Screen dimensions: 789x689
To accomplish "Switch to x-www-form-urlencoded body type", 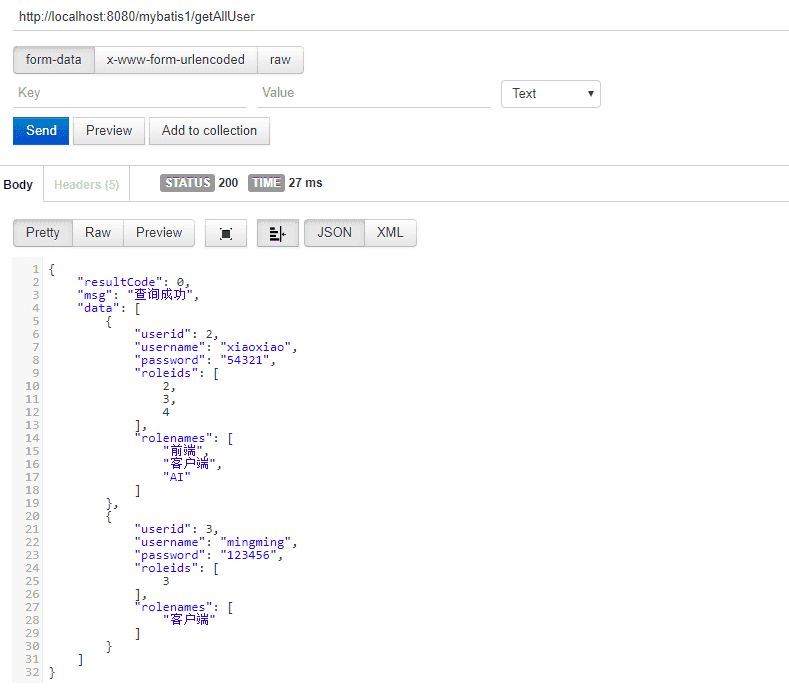I will 176,60.
